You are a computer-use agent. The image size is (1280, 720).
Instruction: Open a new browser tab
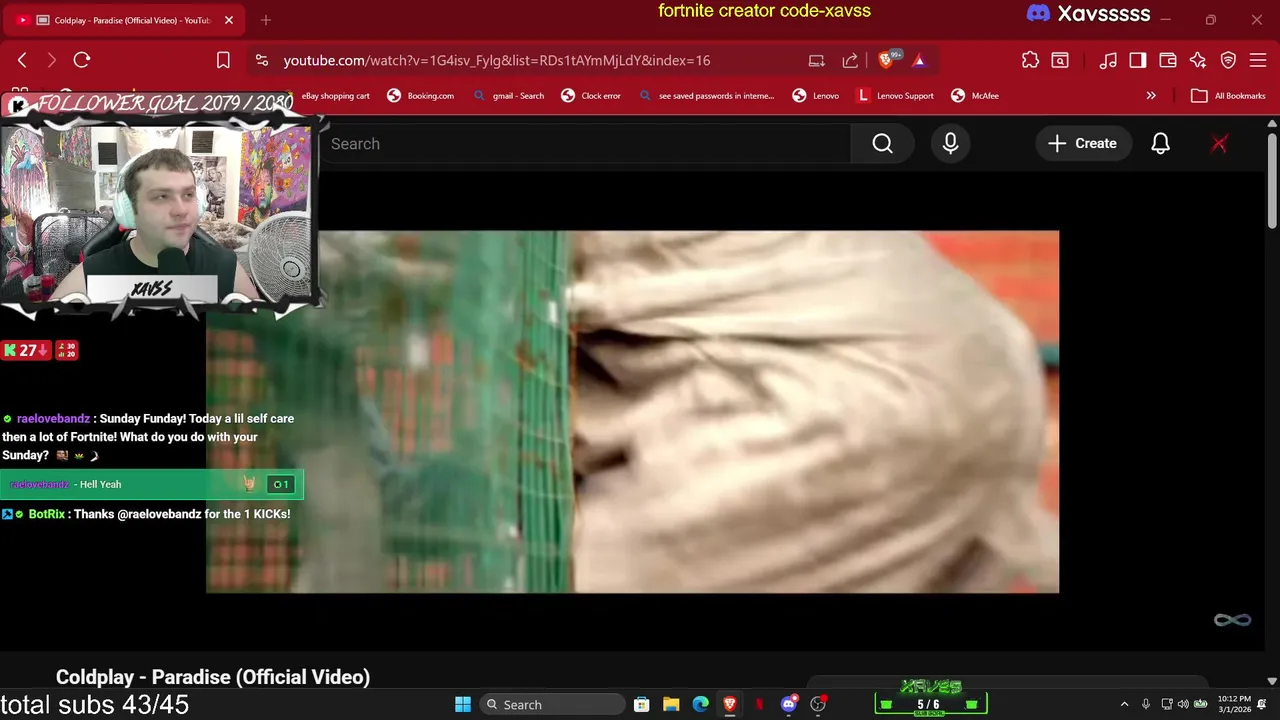(266, 20)
